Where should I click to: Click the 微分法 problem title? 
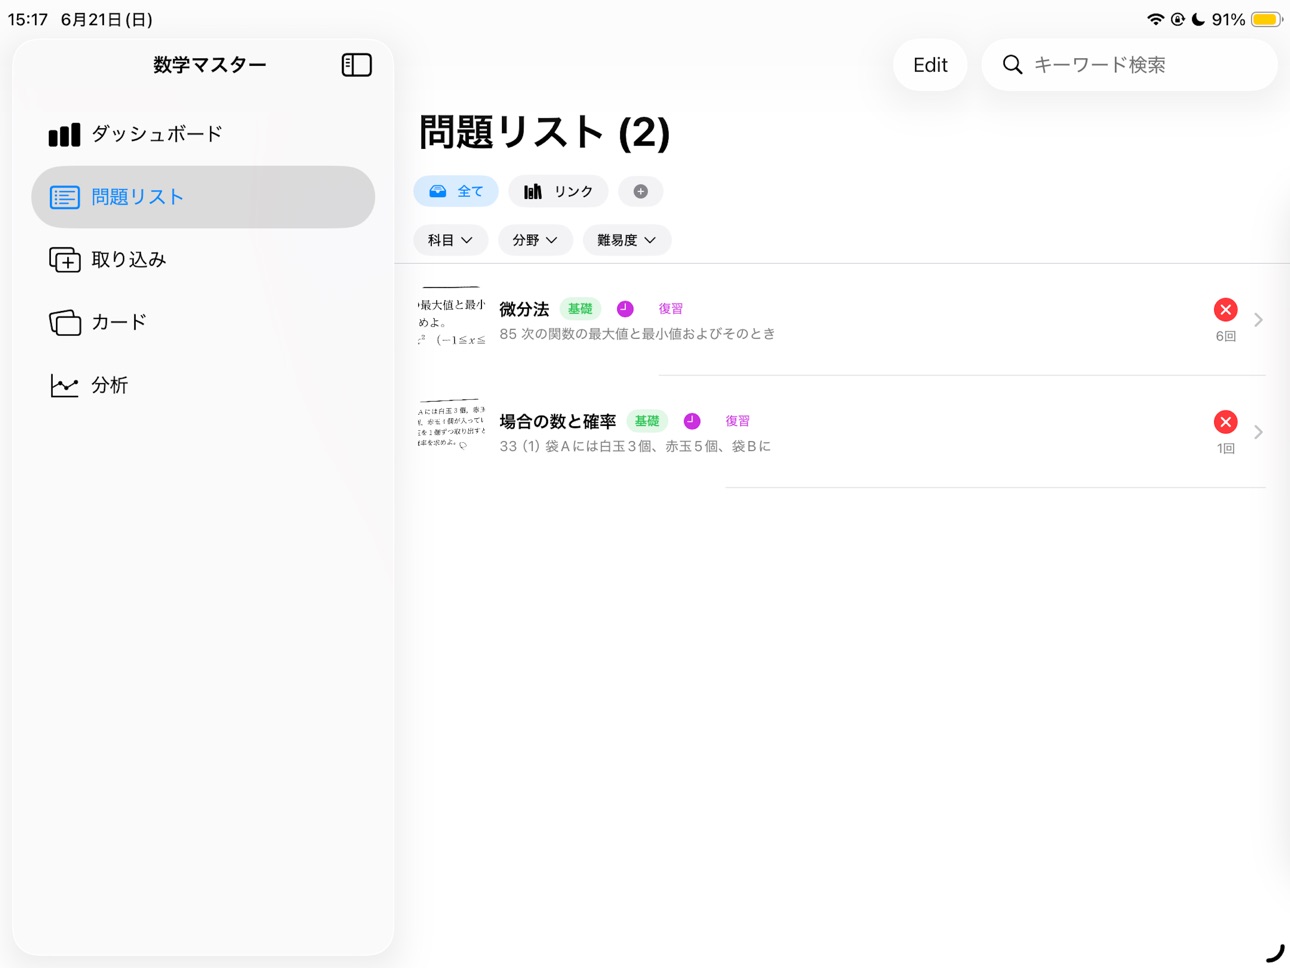click(524, 309)
